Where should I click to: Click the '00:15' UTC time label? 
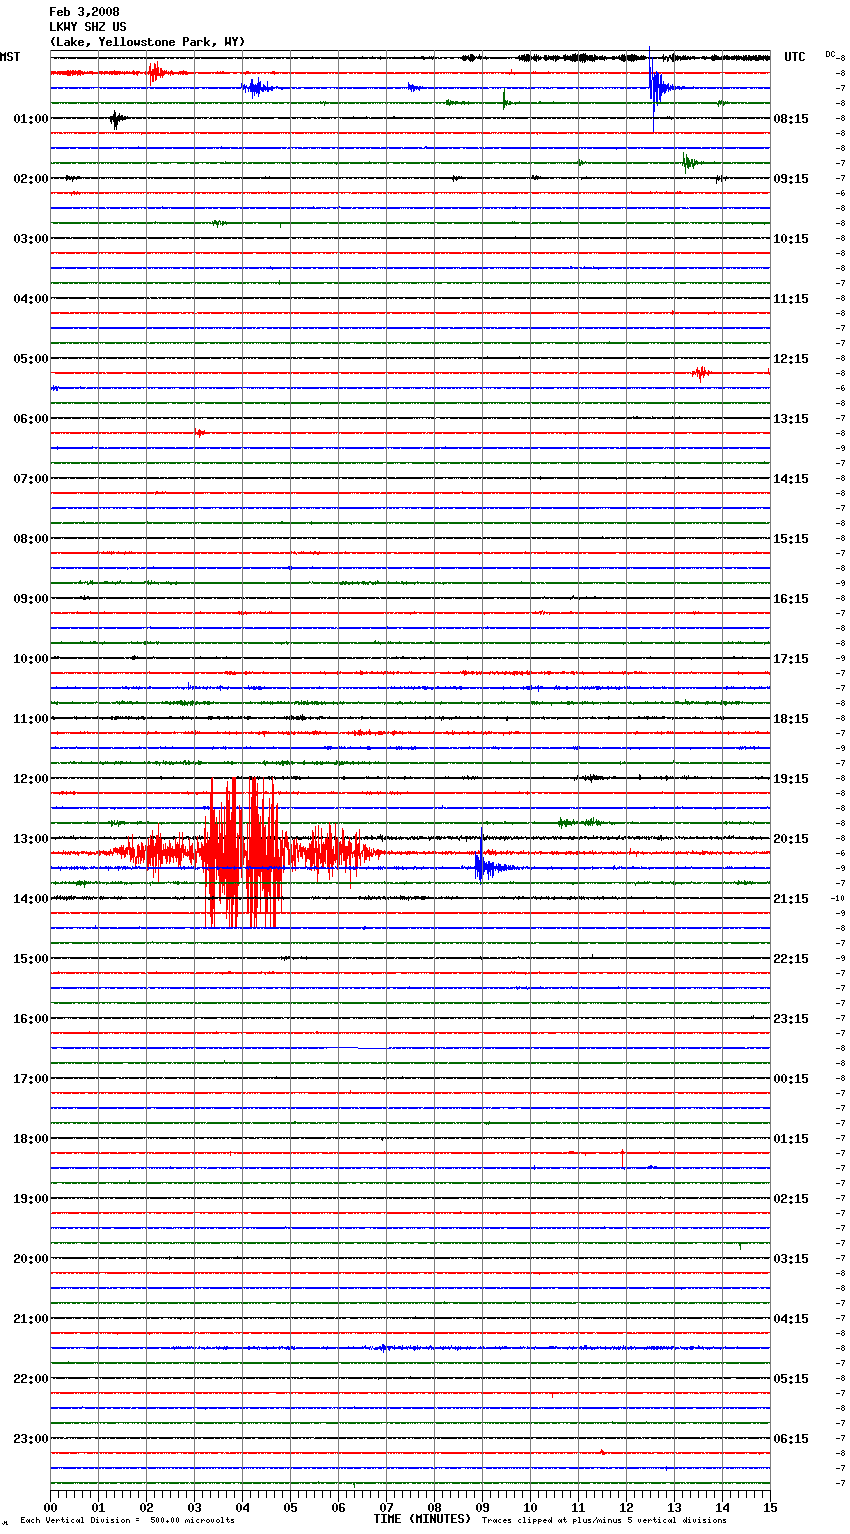point(791,1079)
